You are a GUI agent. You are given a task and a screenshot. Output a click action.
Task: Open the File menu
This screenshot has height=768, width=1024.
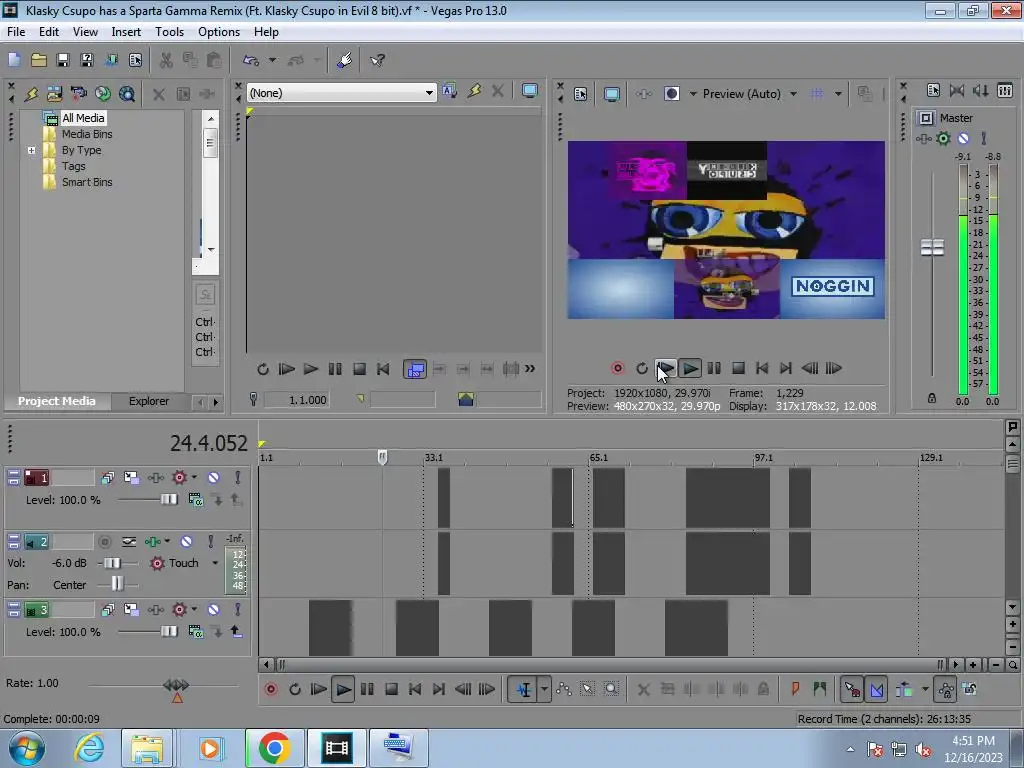(16, 32)
